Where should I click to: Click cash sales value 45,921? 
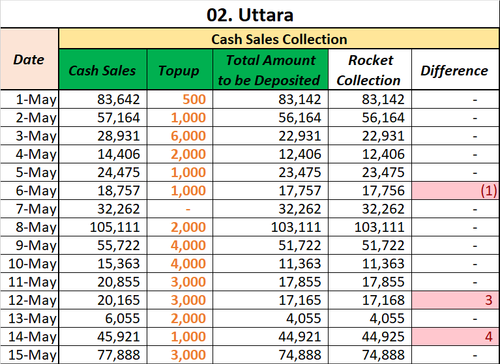pyautogui.click(x=103, y=337)
